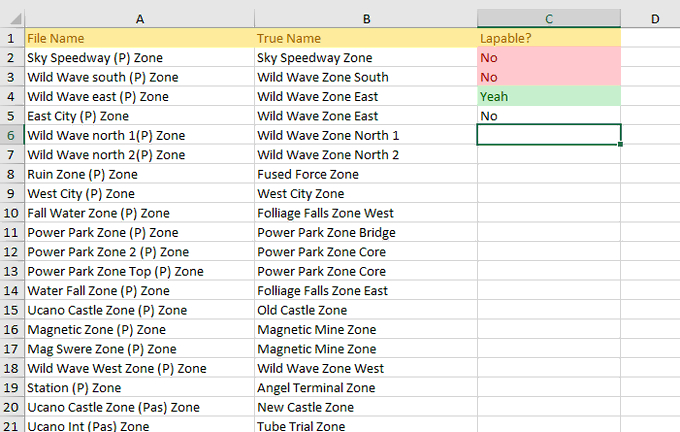Select the "Fused Force Zone" cell

click(x=366, y=174)
